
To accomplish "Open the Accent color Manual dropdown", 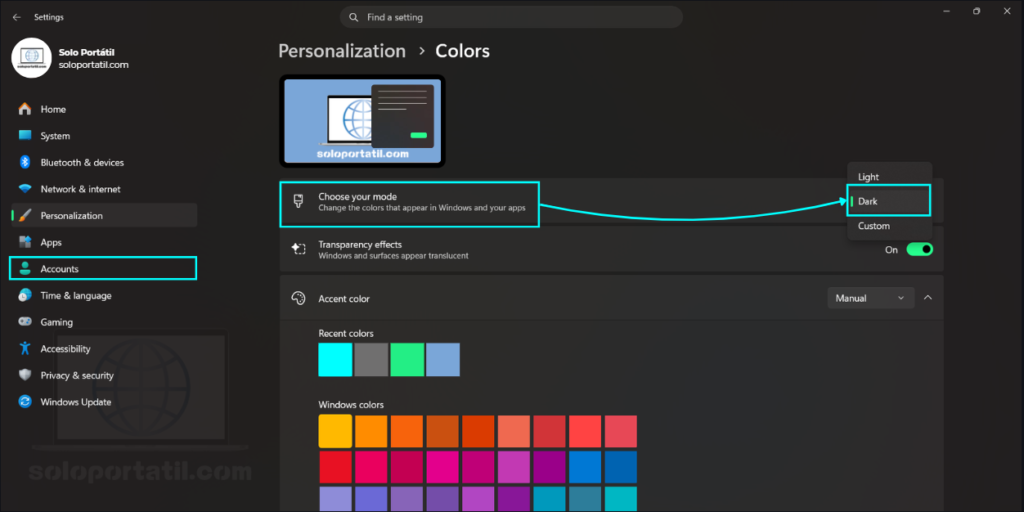I will pyautogui.click(x=871, y=298).
